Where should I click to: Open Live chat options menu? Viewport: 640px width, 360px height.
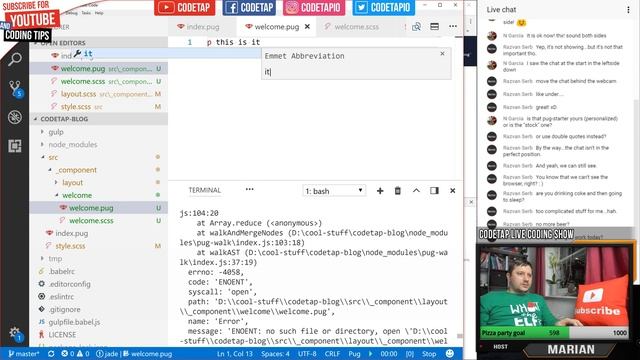628,10
